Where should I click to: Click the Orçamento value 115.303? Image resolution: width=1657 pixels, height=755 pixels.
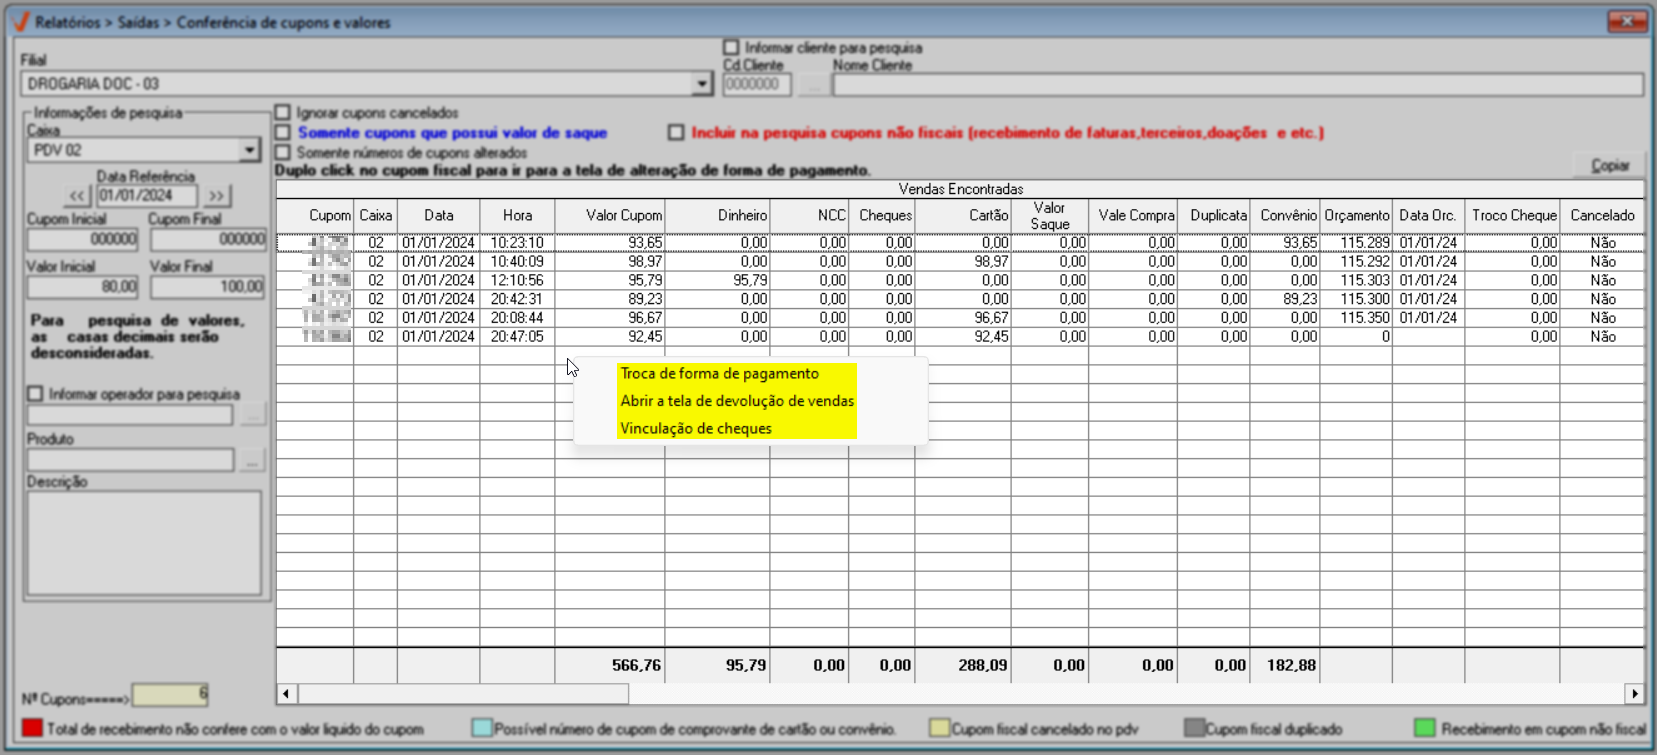click(1365, 281)
